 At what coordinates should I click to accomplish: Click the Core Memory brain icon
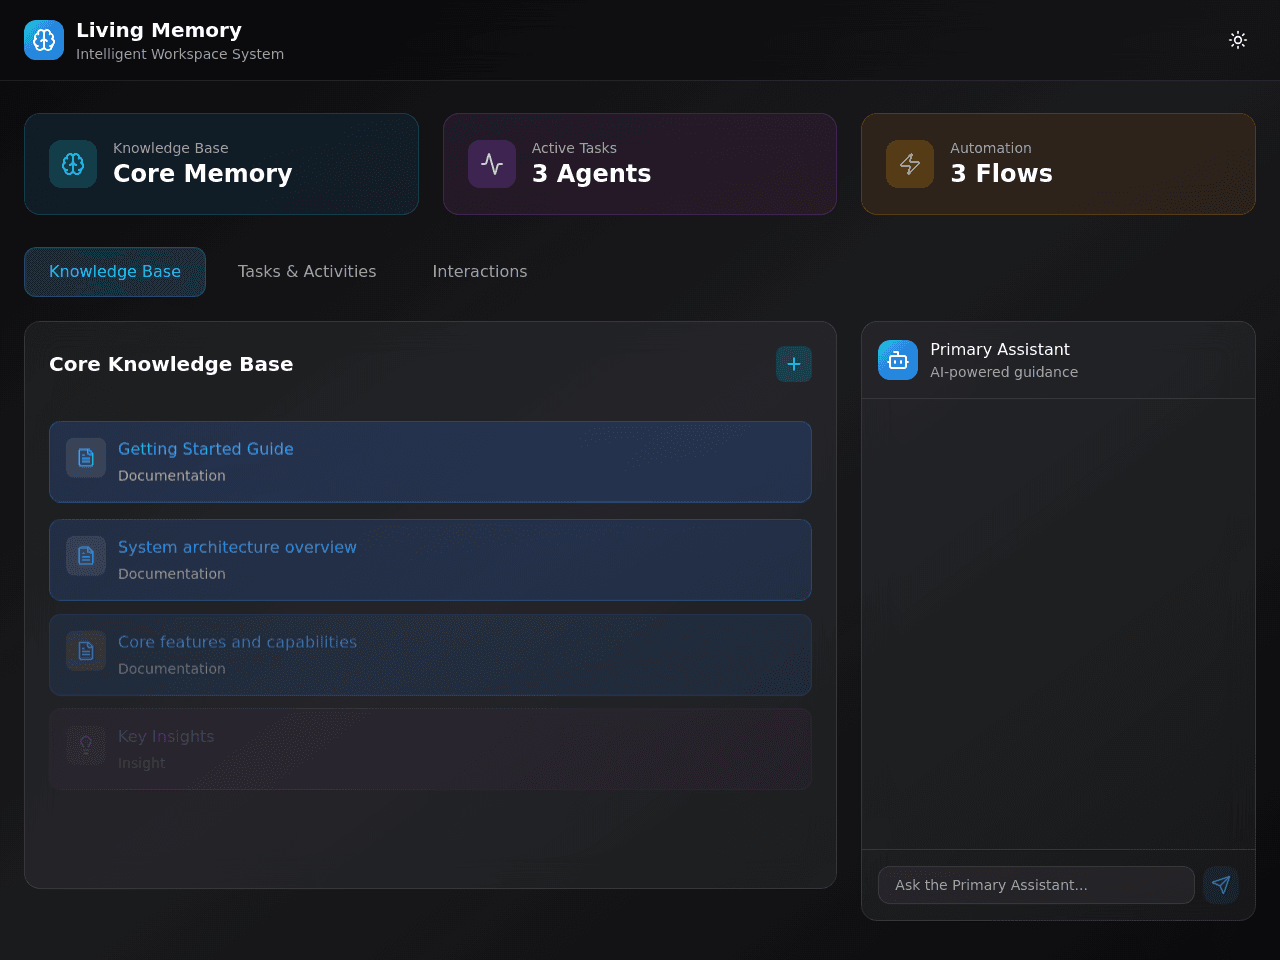coord(73,164)
